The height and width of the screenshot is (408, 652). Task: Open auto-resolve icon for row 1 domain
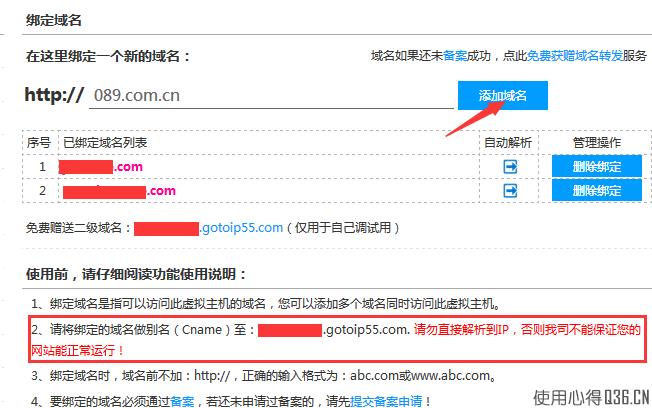click(510, 167)
